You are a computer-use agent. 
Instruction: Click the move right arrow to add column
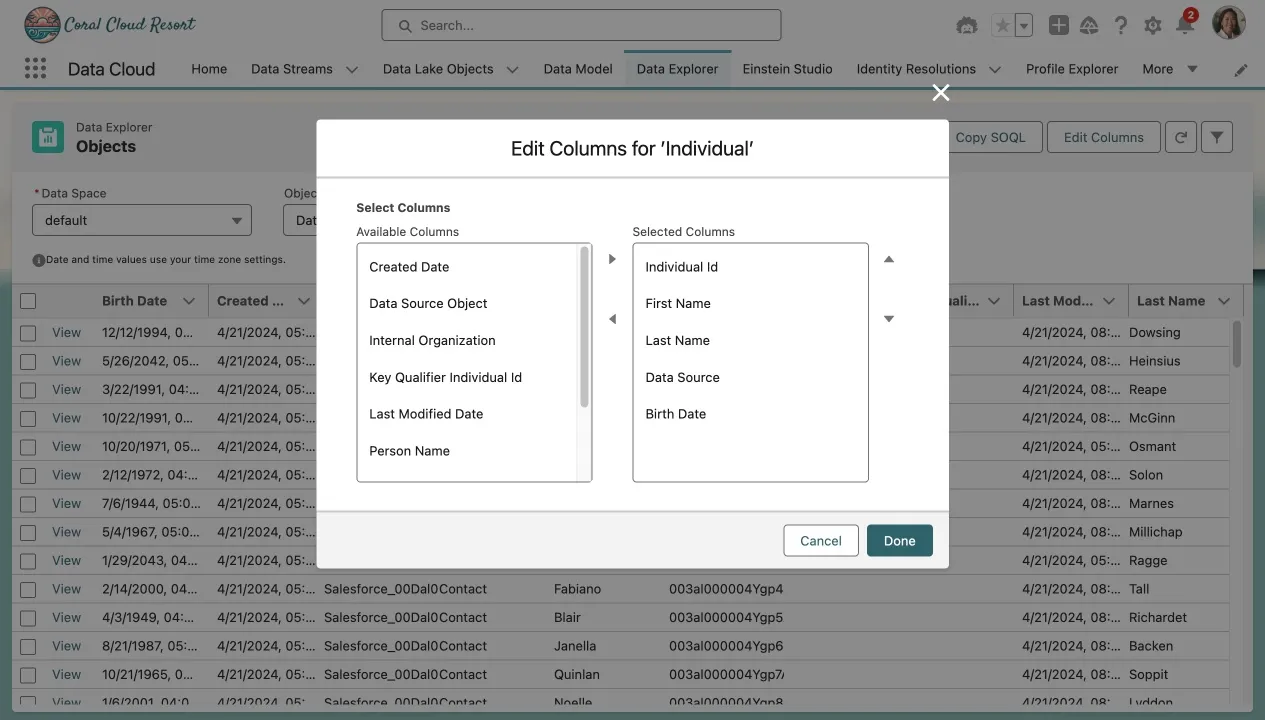pyautogui.click(x=612, y=259)
